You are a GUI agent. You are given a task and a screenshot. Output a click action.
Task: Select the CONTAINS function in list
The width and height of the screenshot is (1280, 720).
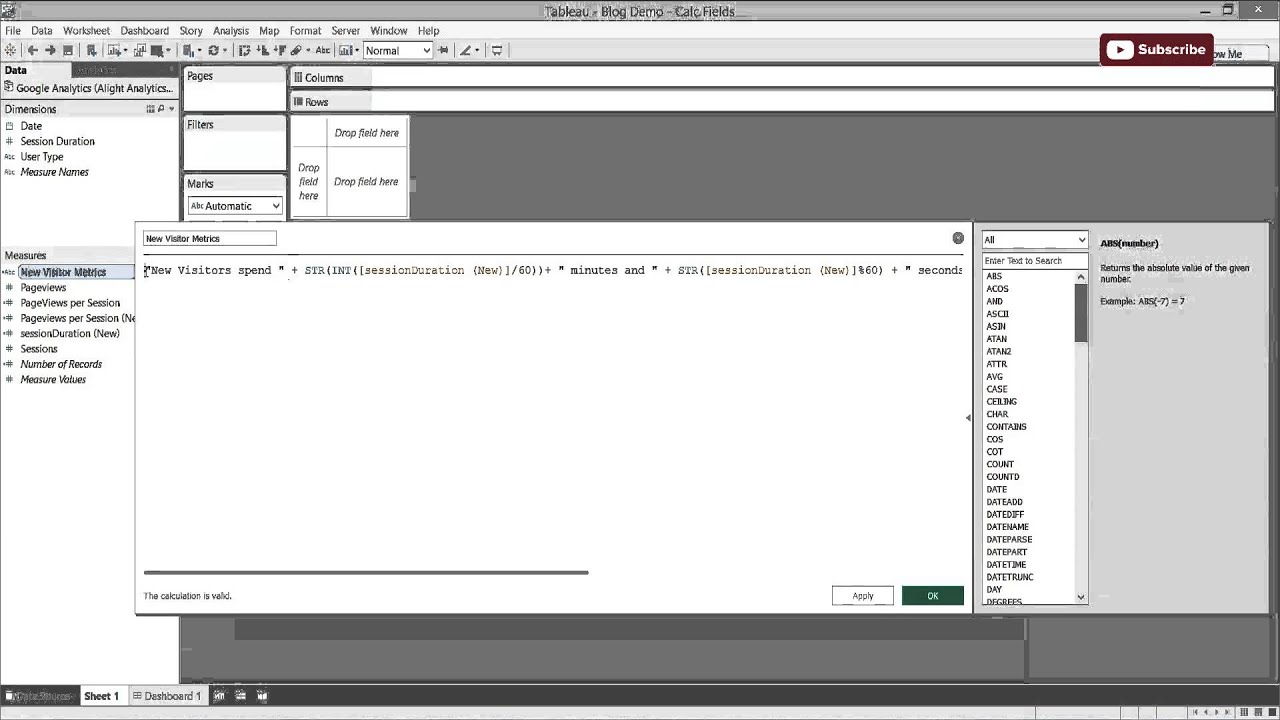(x=1006, y=427)
